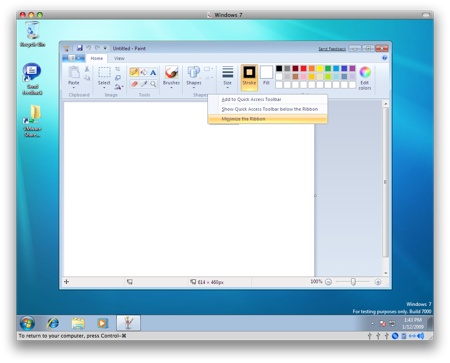Viewport: 450px width, 363px height.
Task: Click the vertical scrollbar down arrow
Action: 385,273
